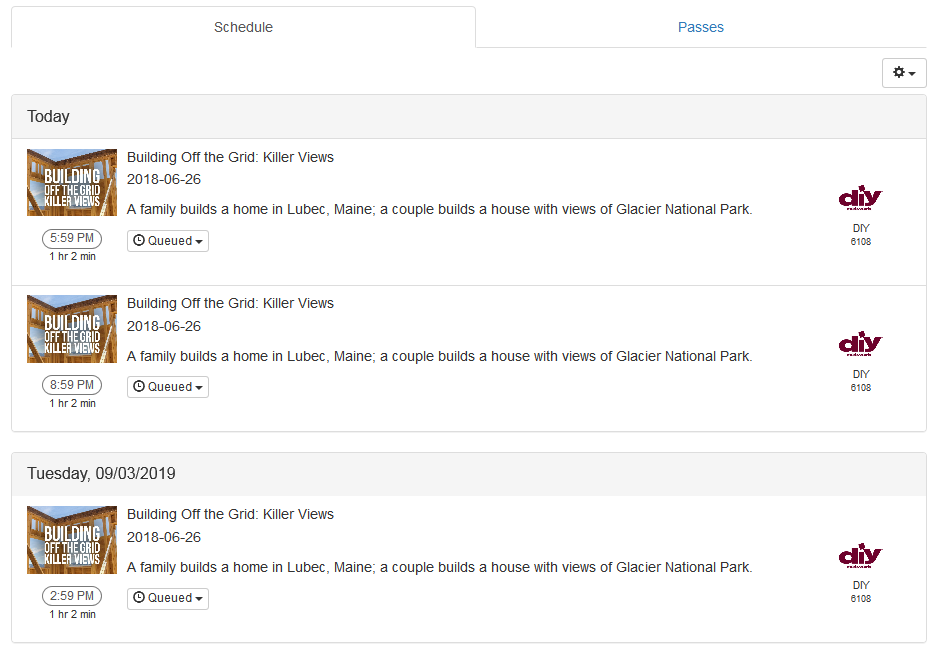
Task: Click the Today section header
Action: point(48,116)
